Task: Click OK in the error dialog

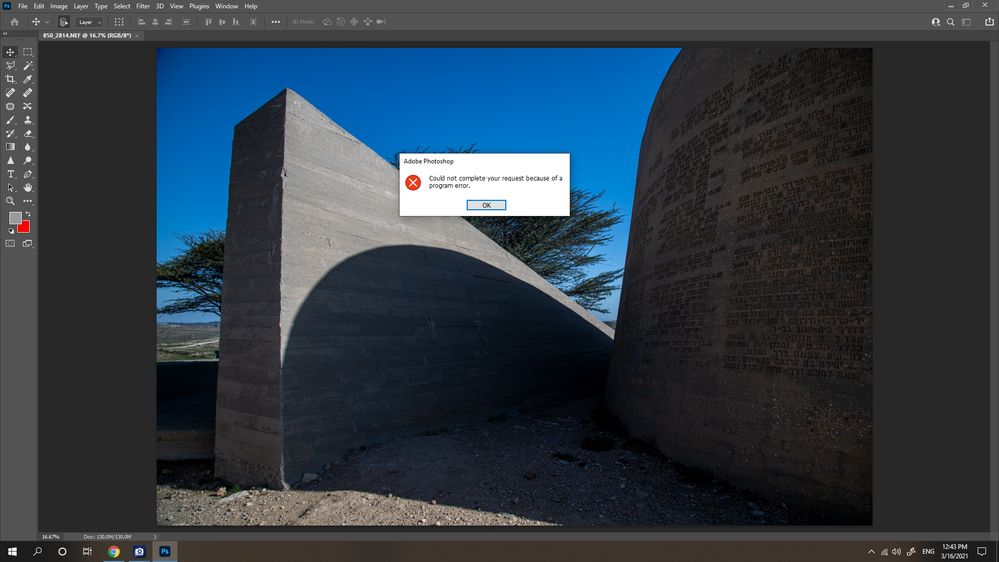Action: click(486, 205)
